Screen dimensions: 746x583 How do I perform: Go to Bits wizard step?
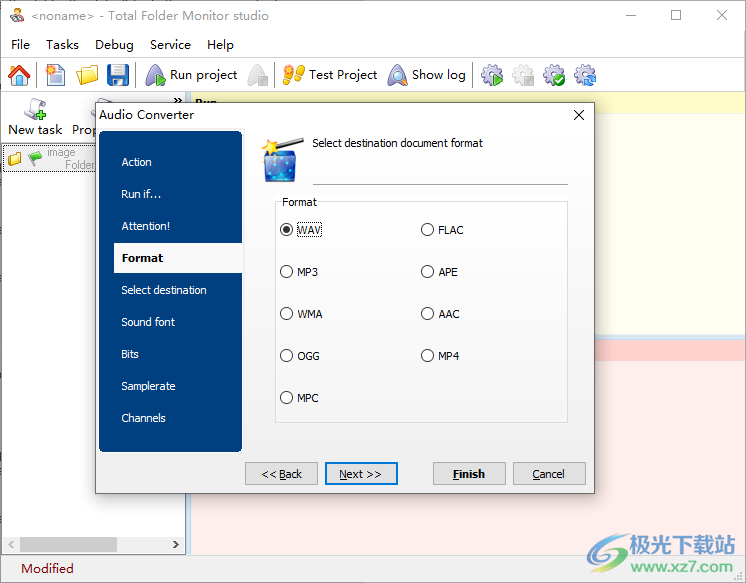pos(130,354)
